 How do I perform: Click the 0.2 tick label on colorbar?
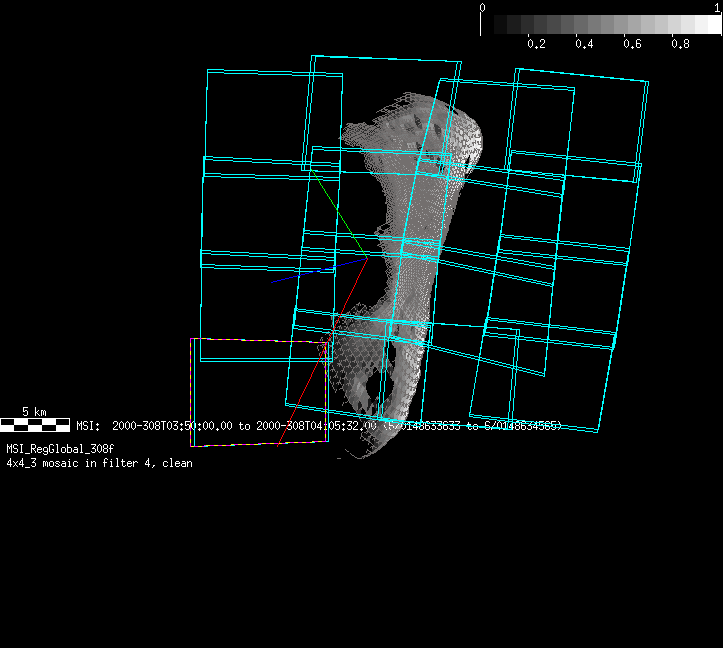pos(536,45)
